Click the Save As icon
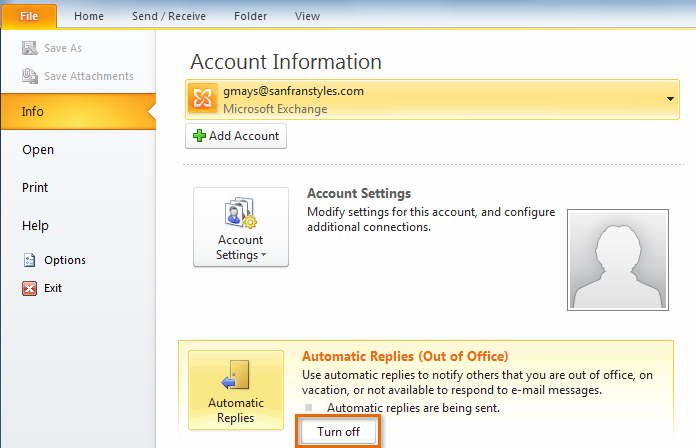The image size is (696, 448). (x=30, y=48)
